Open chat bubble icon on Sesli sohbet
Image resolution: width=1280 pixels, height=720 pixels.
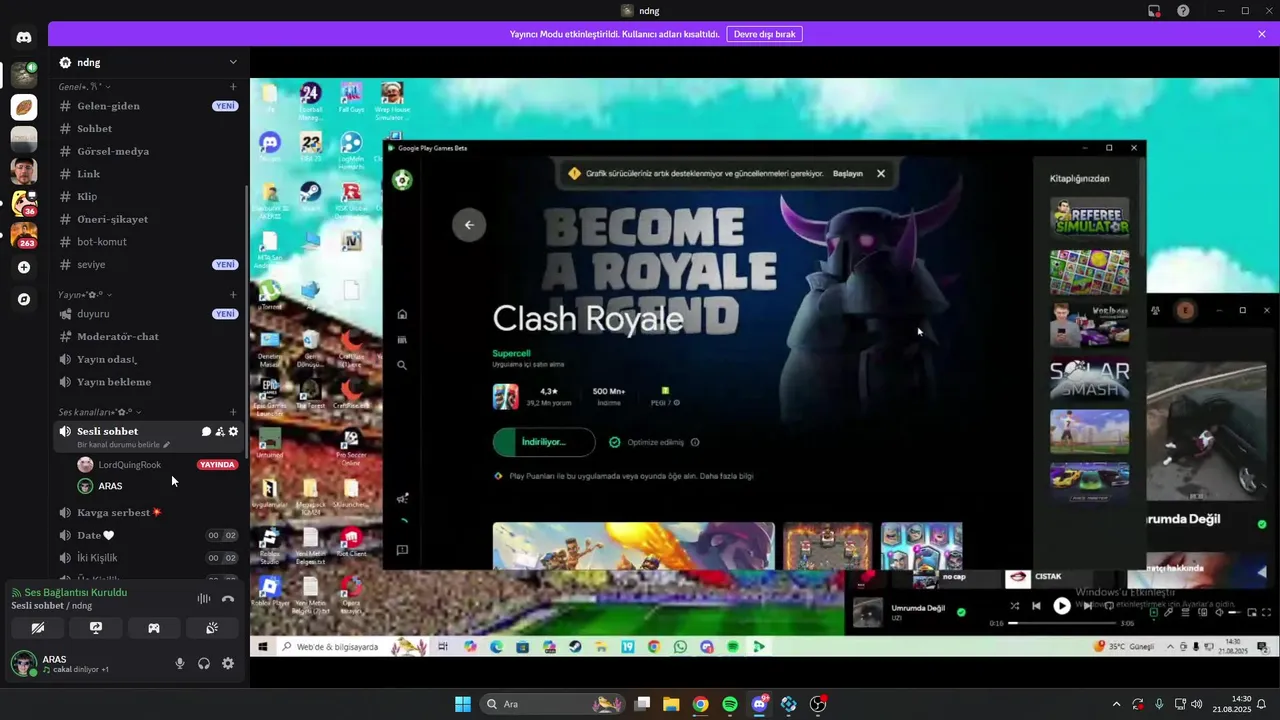click(206, 432)
